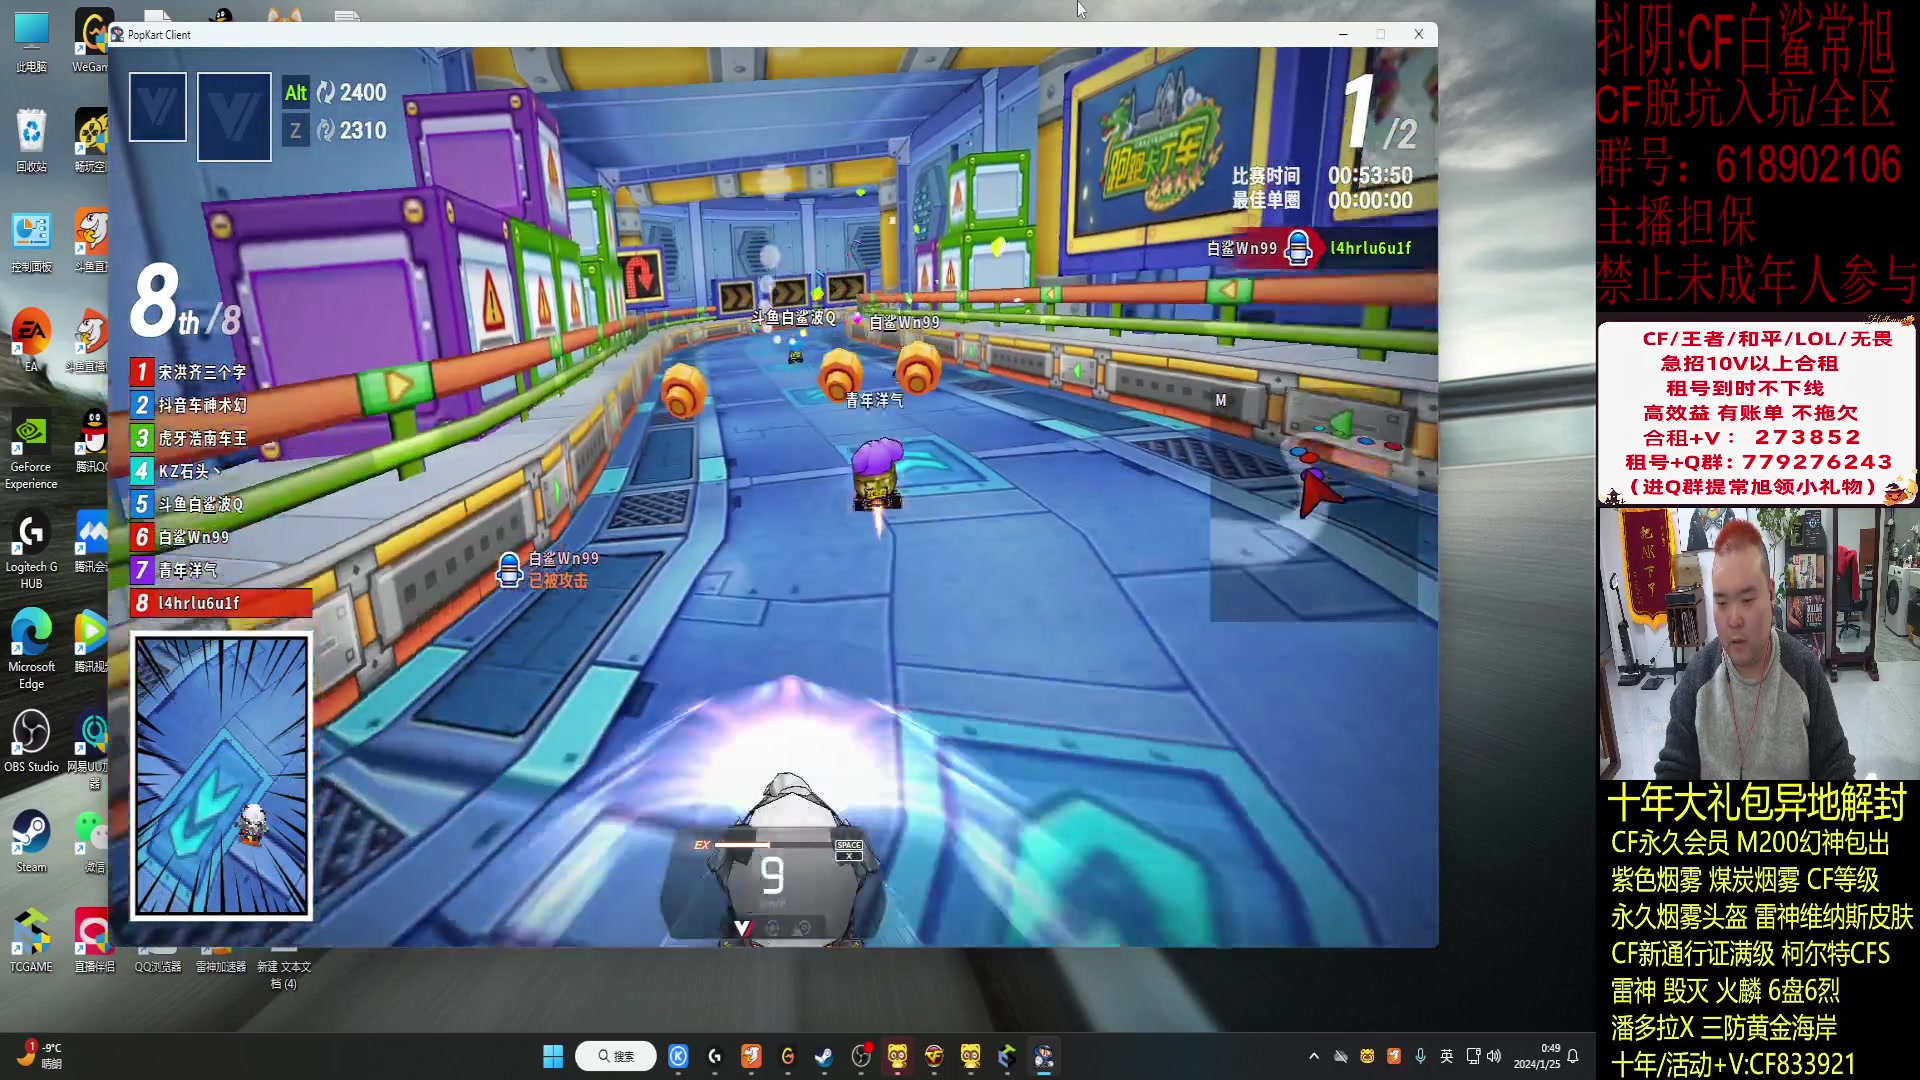Open GeForce Experience desktop shortcut
The height and width of the screenshot is (1080, 1920).
pyautogui.click(x=31, y=433)
